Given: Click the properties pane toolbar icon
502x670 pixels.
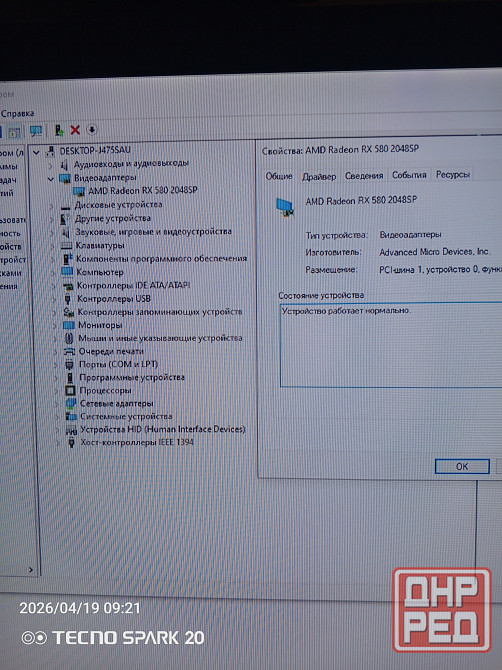Looking at the screenshot, I should [x=15, y=132].
